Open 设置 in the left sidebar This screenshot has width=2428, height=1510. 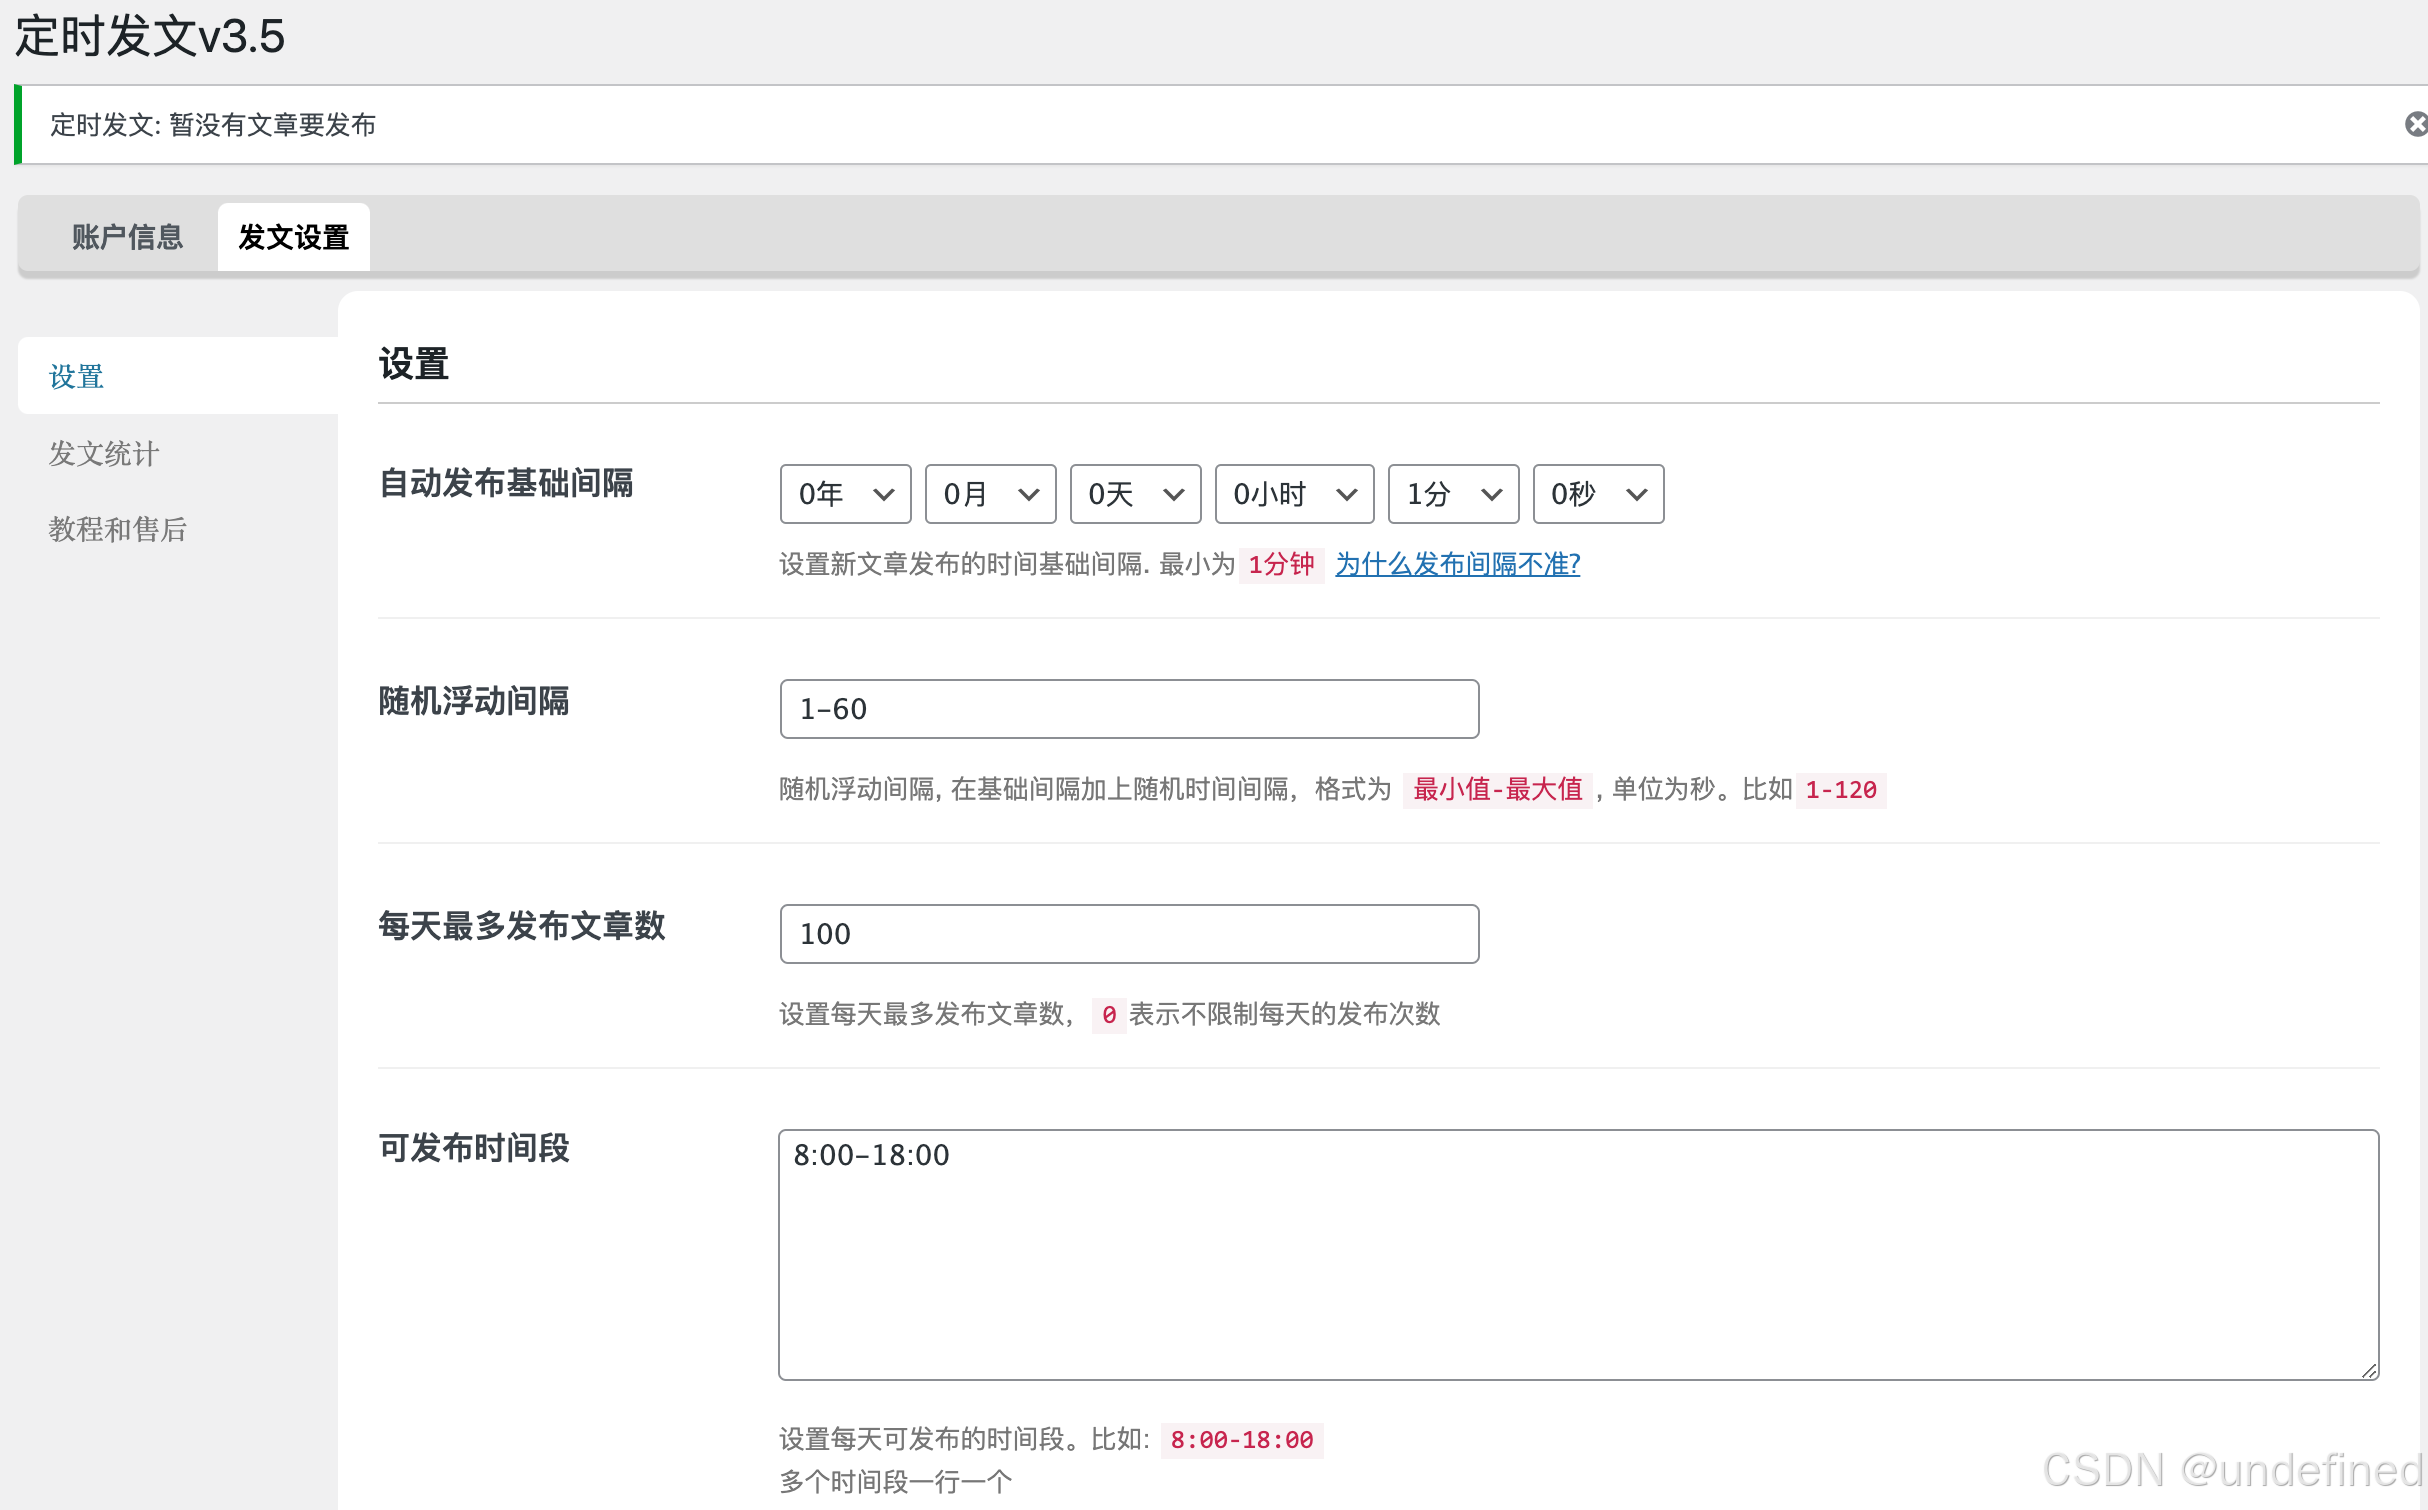click(77, 377)
